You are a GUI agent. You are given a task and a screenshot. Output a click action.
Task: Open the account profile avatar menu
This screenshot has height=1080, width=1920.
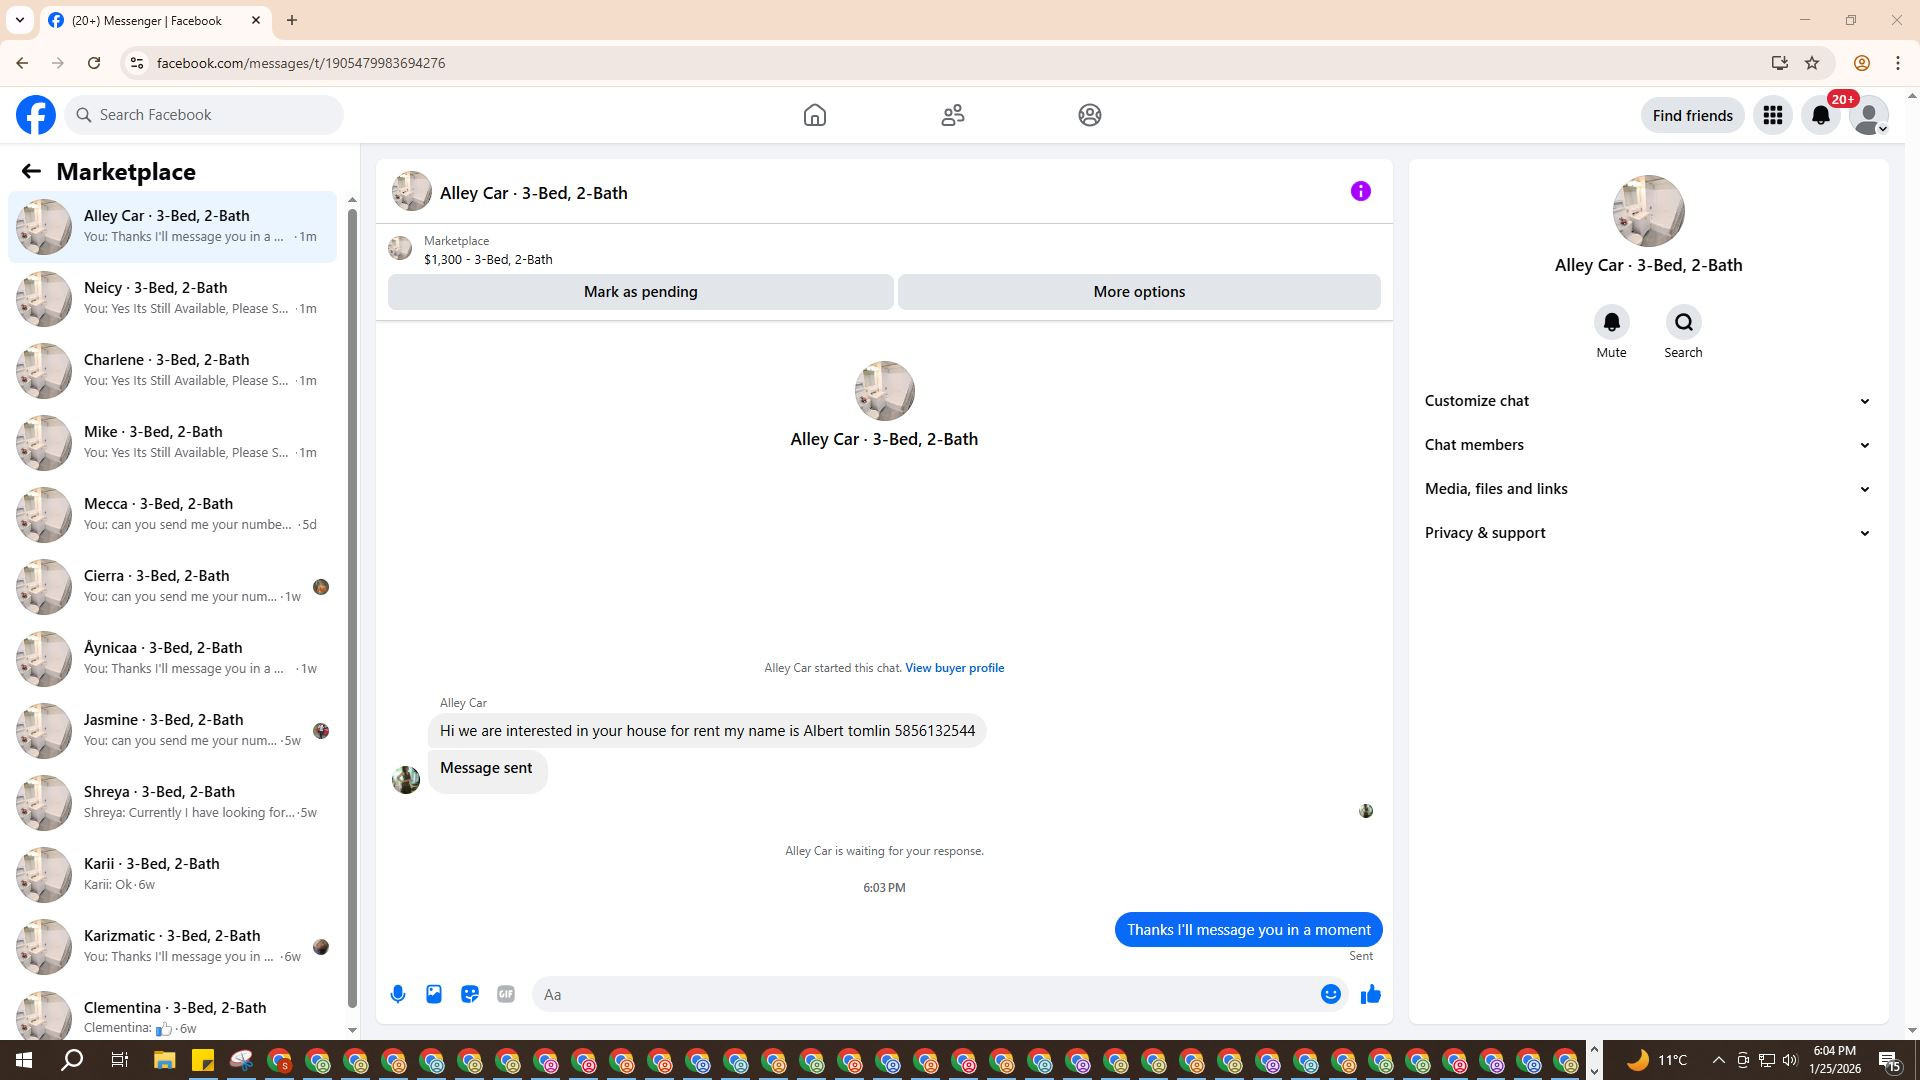tap(1869, 115)
